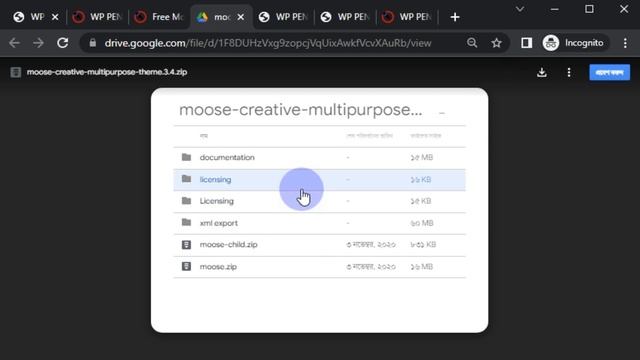Click the folder icon in the highlighted licensing row
The height and width of the screenshot is (360, 640).
click(x=187, y=179)
